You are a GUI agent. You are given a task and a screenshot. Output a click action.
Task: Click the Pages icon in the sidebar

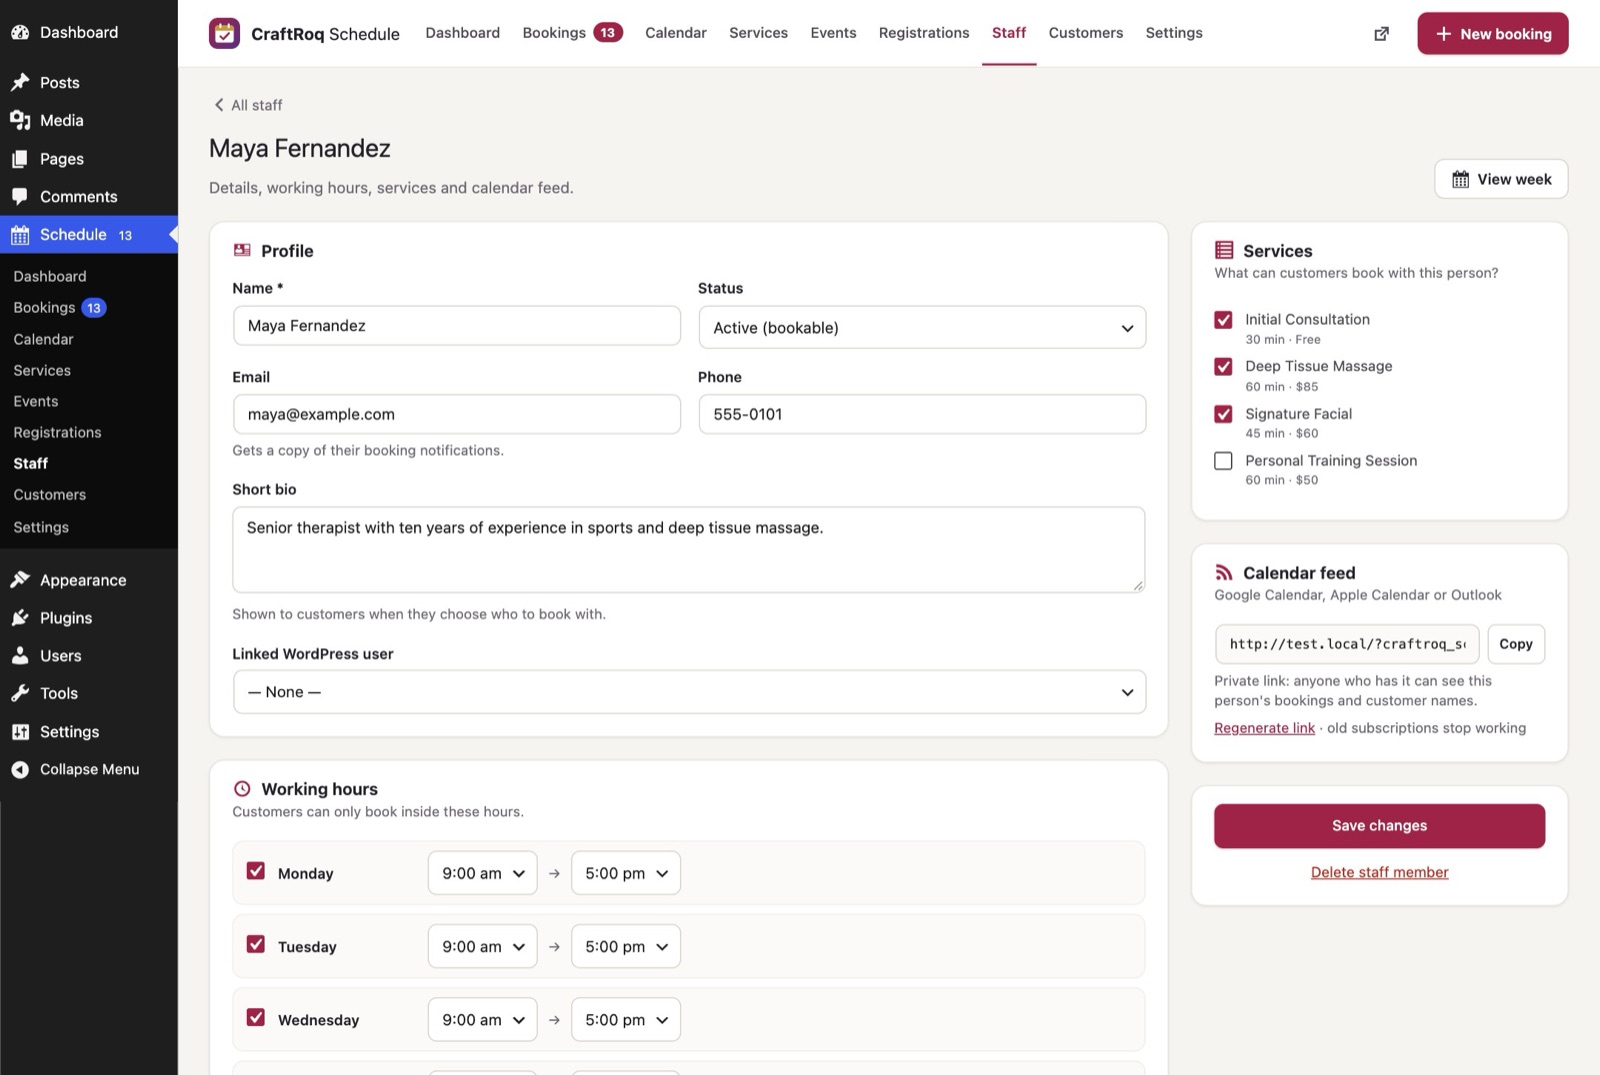pos(20,158)
